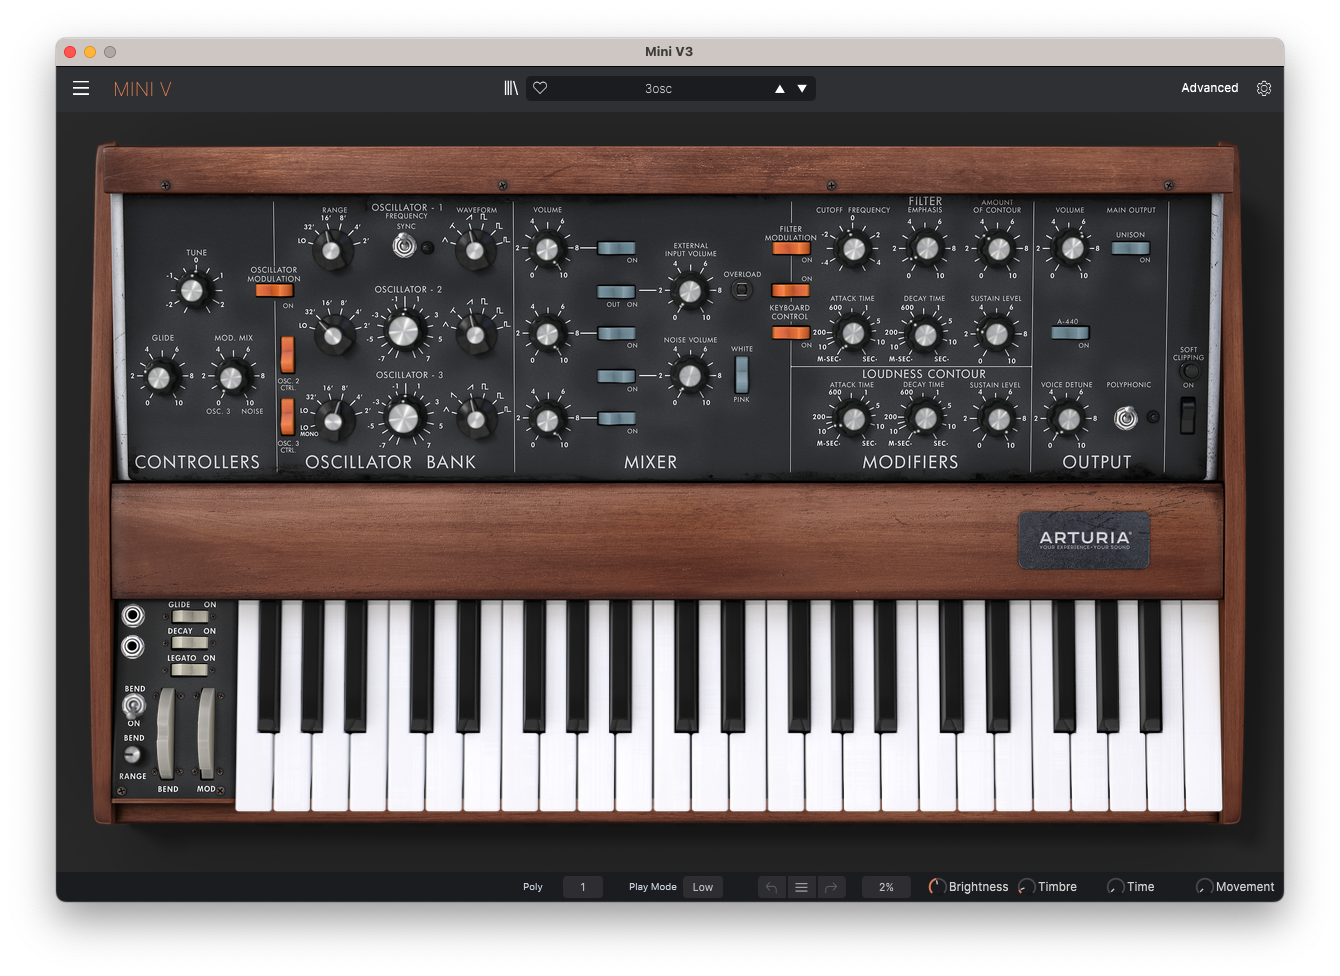Click the Tune knob in Controllers
Viewport: 1340px width, 976px height.
(193, 291)
